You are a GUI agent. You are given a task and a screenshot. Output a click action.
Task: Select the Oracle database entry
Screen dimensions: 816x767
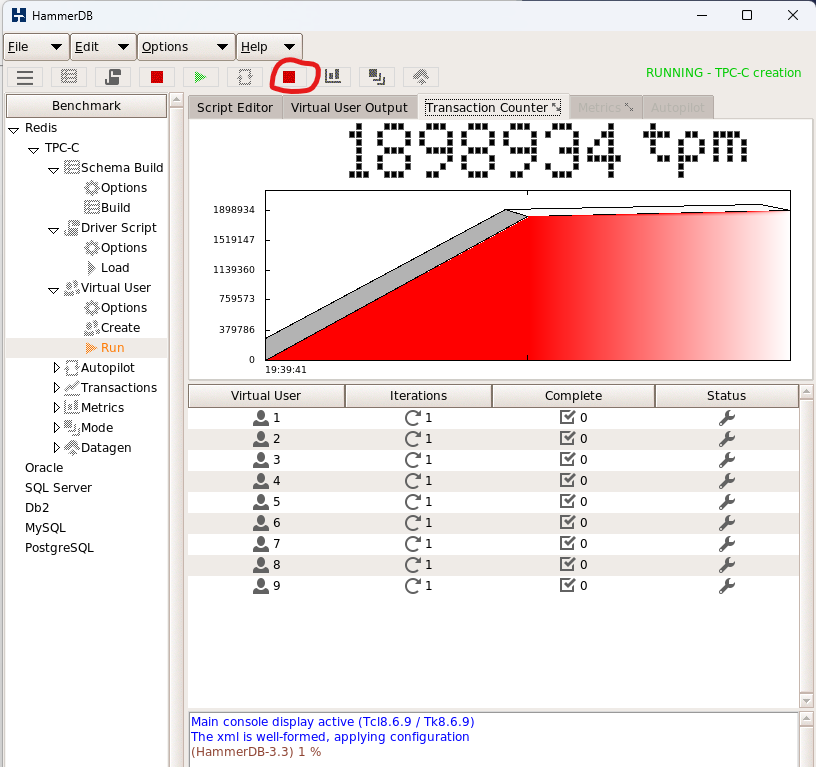[44, 468]
